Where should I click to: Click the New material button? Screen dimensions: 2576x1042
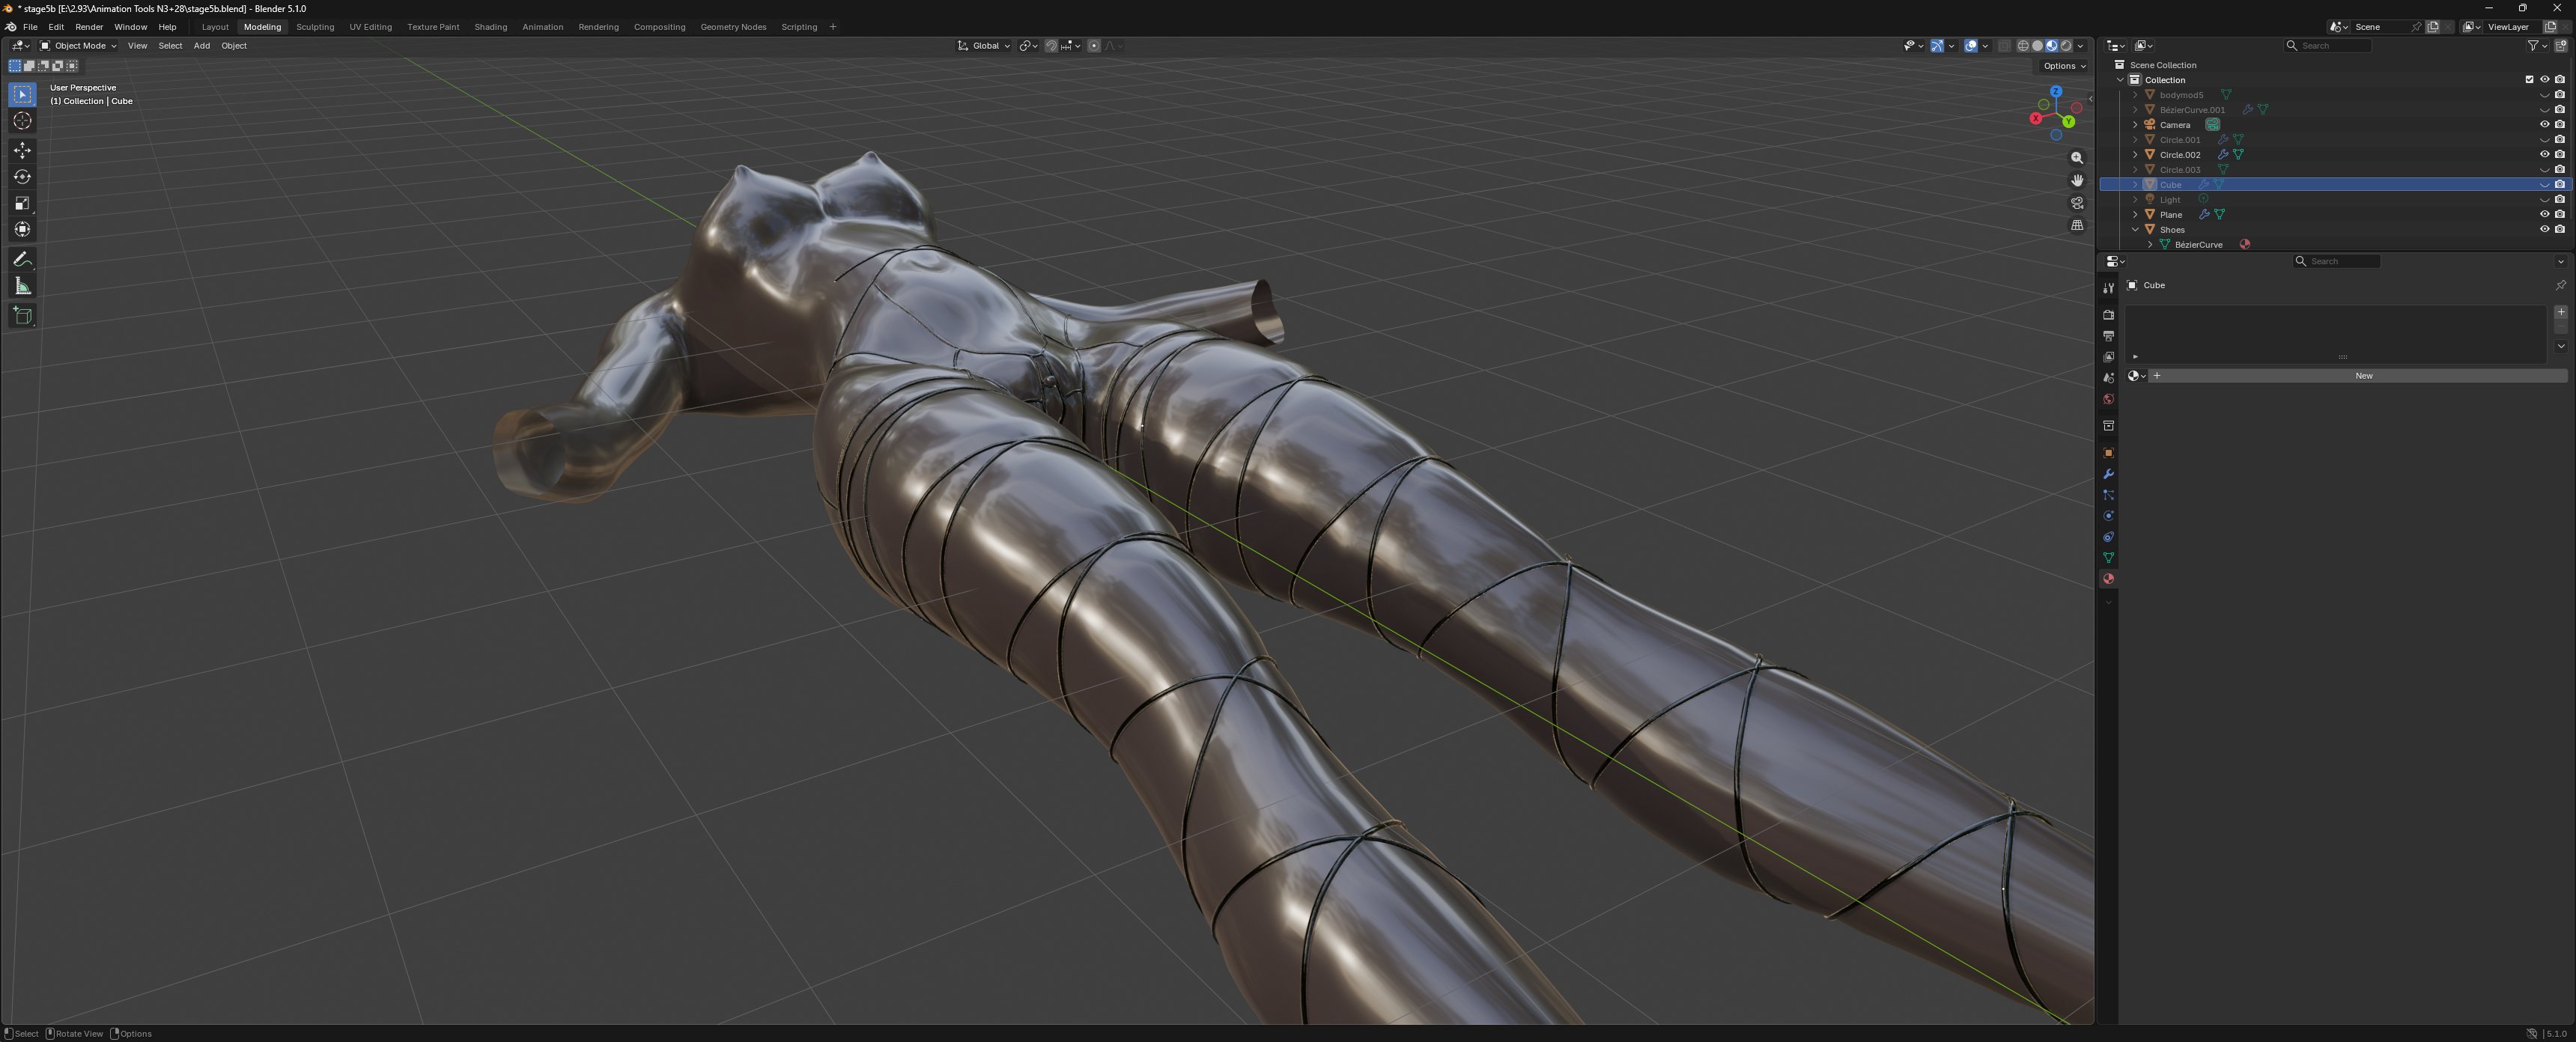[2363, 376]
